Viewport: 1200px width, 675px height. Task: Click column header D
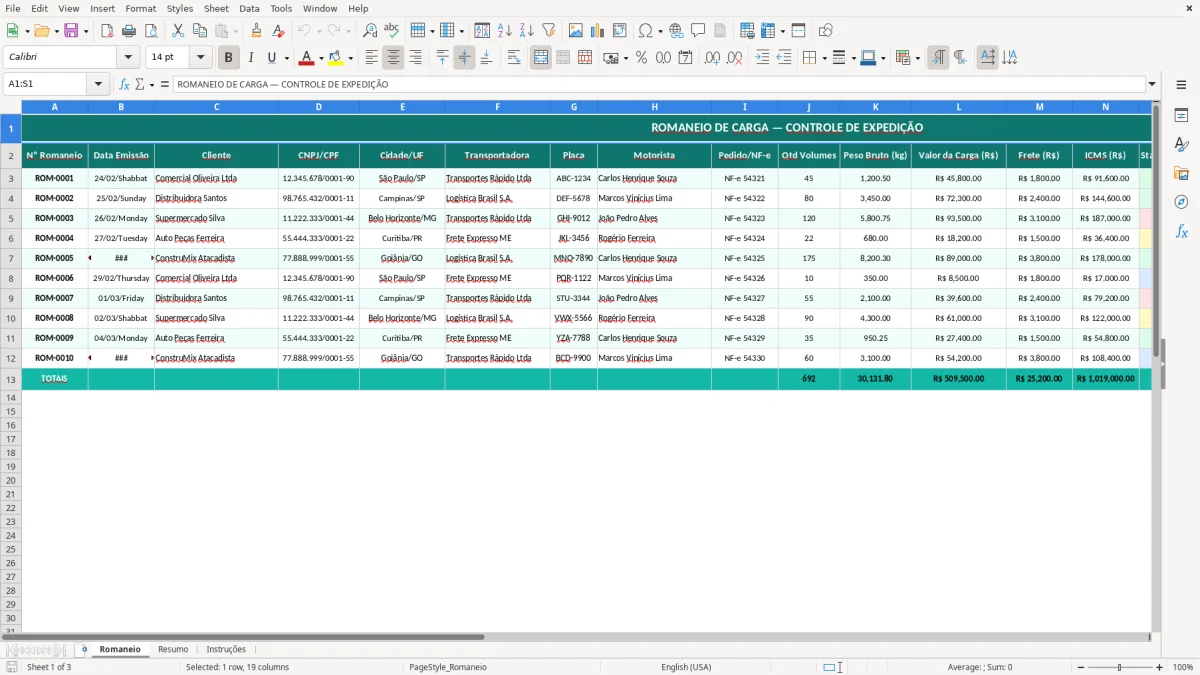pos(319,107)
